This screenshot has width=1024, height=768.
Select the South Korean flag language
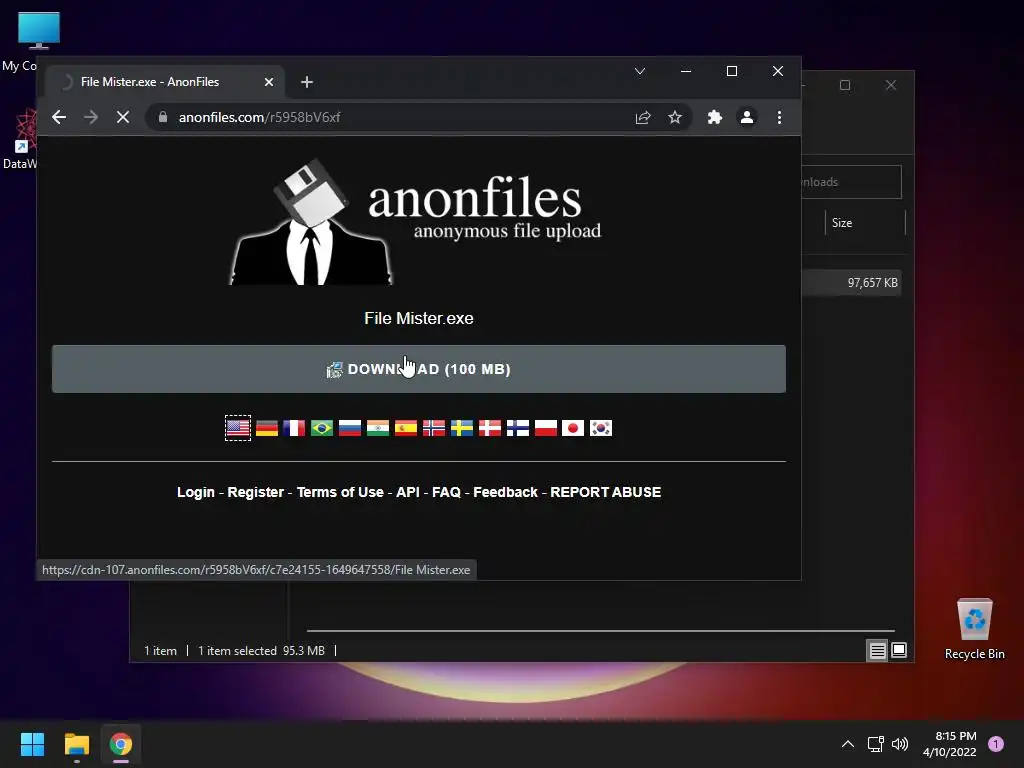tap(601, 428)
